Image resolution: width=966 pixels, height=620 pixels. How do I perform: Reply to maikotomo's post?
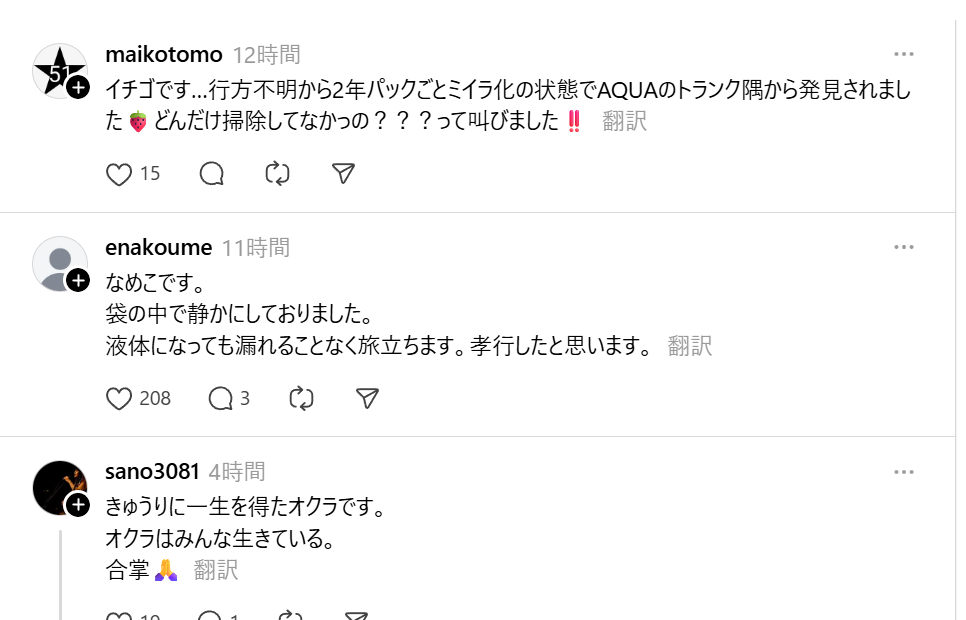coord(211,174)
